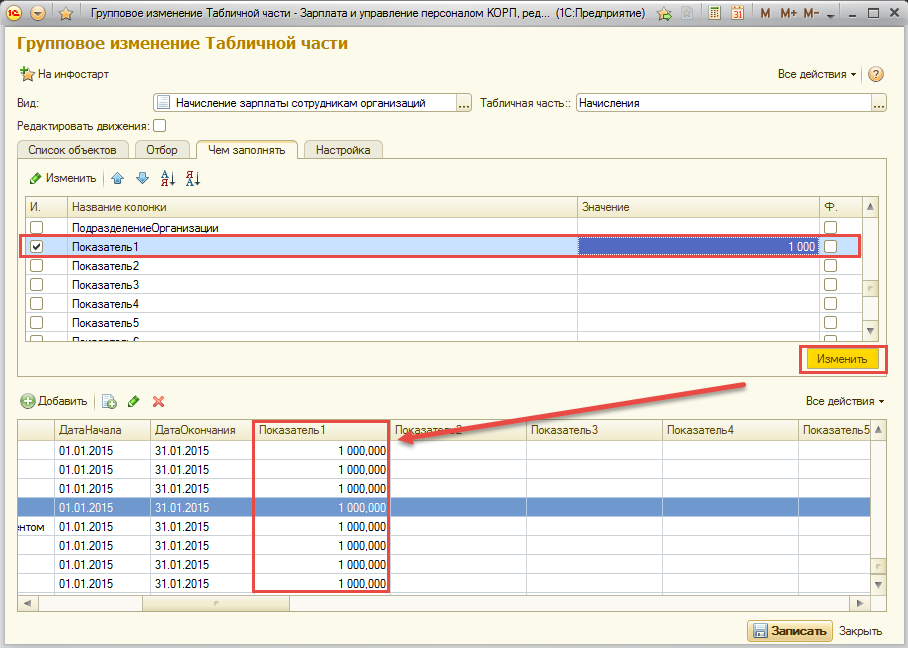Click the move row down arrow icon
Image resolution: width=908 pixels, height=648 pixels.
(142, 178)
